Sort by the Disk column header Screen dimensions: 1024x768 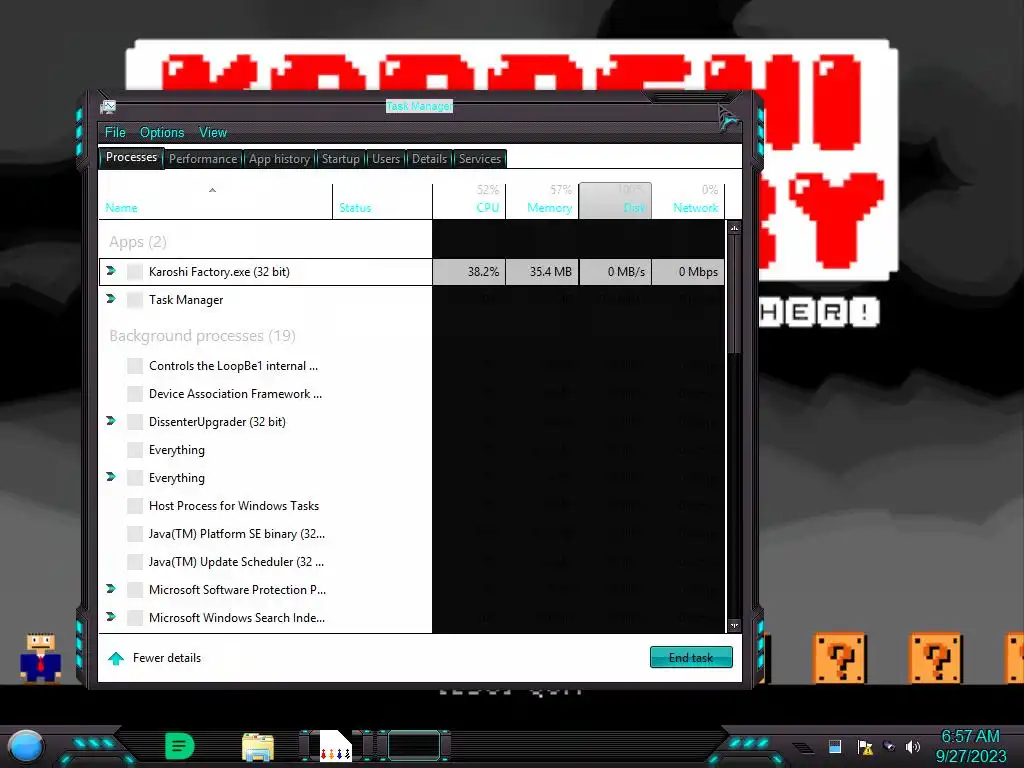click(x=615, y=201)
